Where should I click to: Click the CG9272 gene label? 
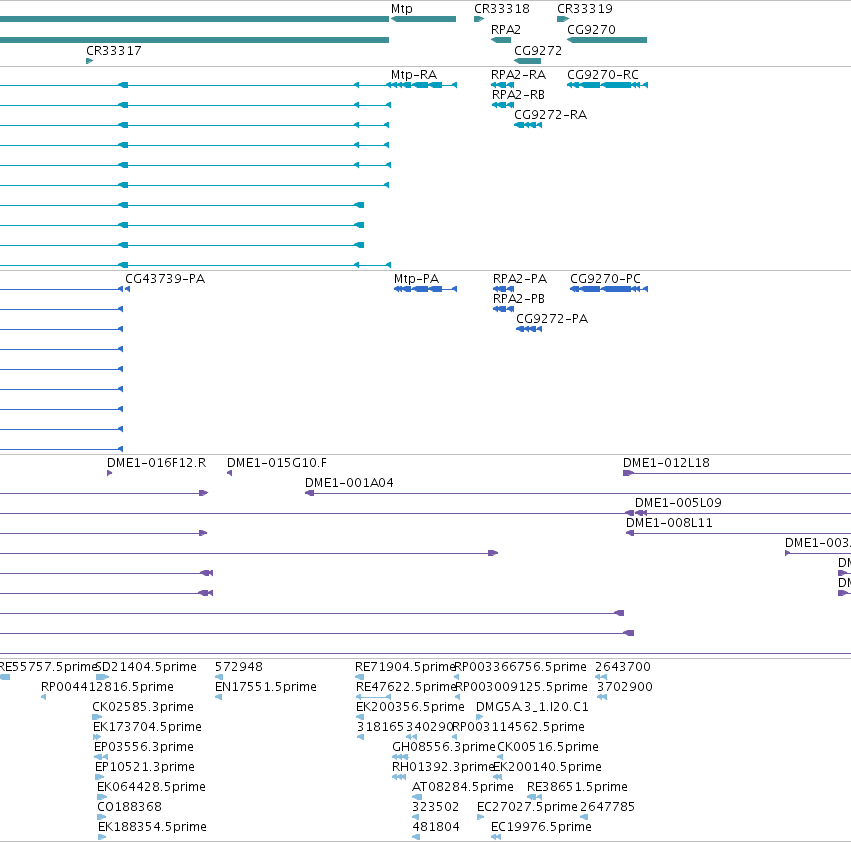point(538,50)
